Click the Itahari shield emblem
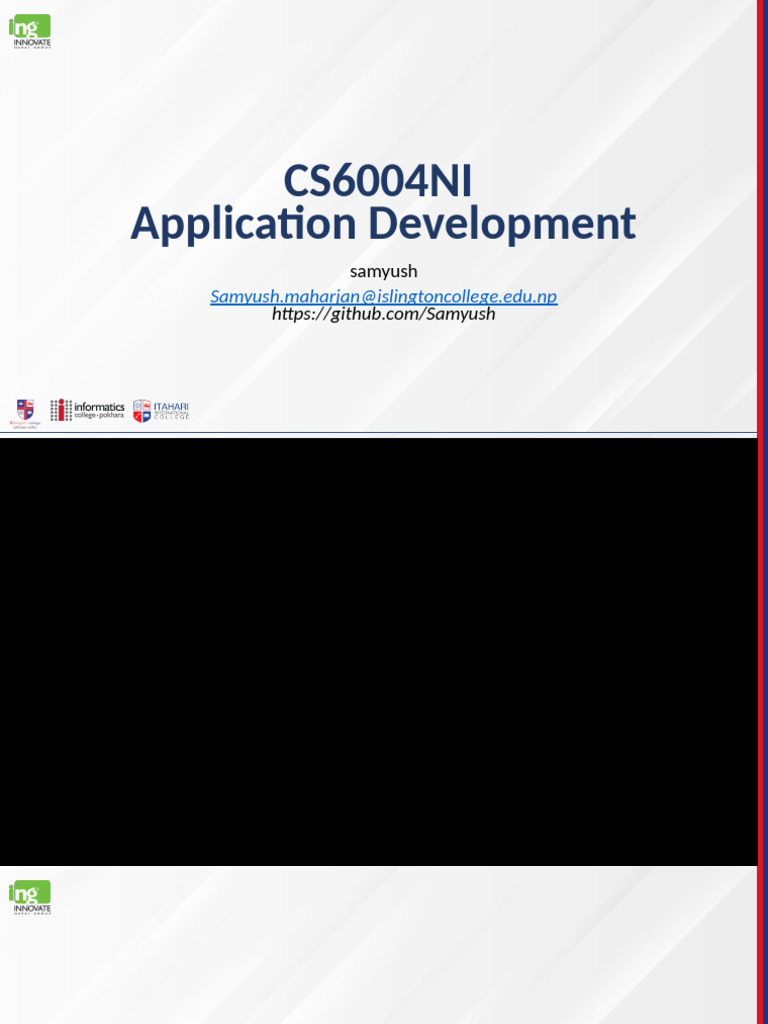The width and height of the screenshot is (768, 1024). point(142,411)
